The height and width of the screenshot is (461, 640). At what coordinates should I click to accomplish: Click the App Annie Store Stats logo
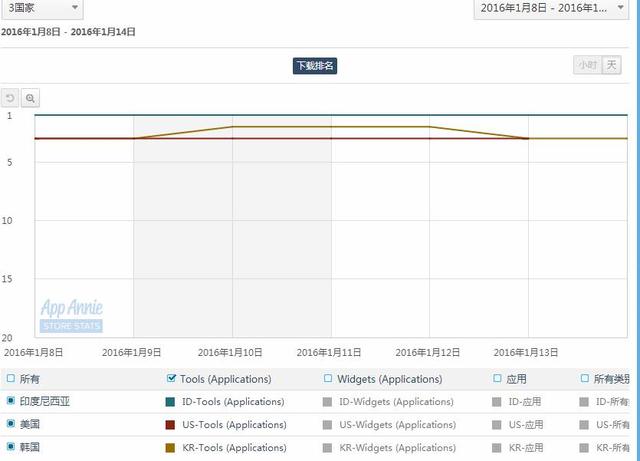click(71, 316)
